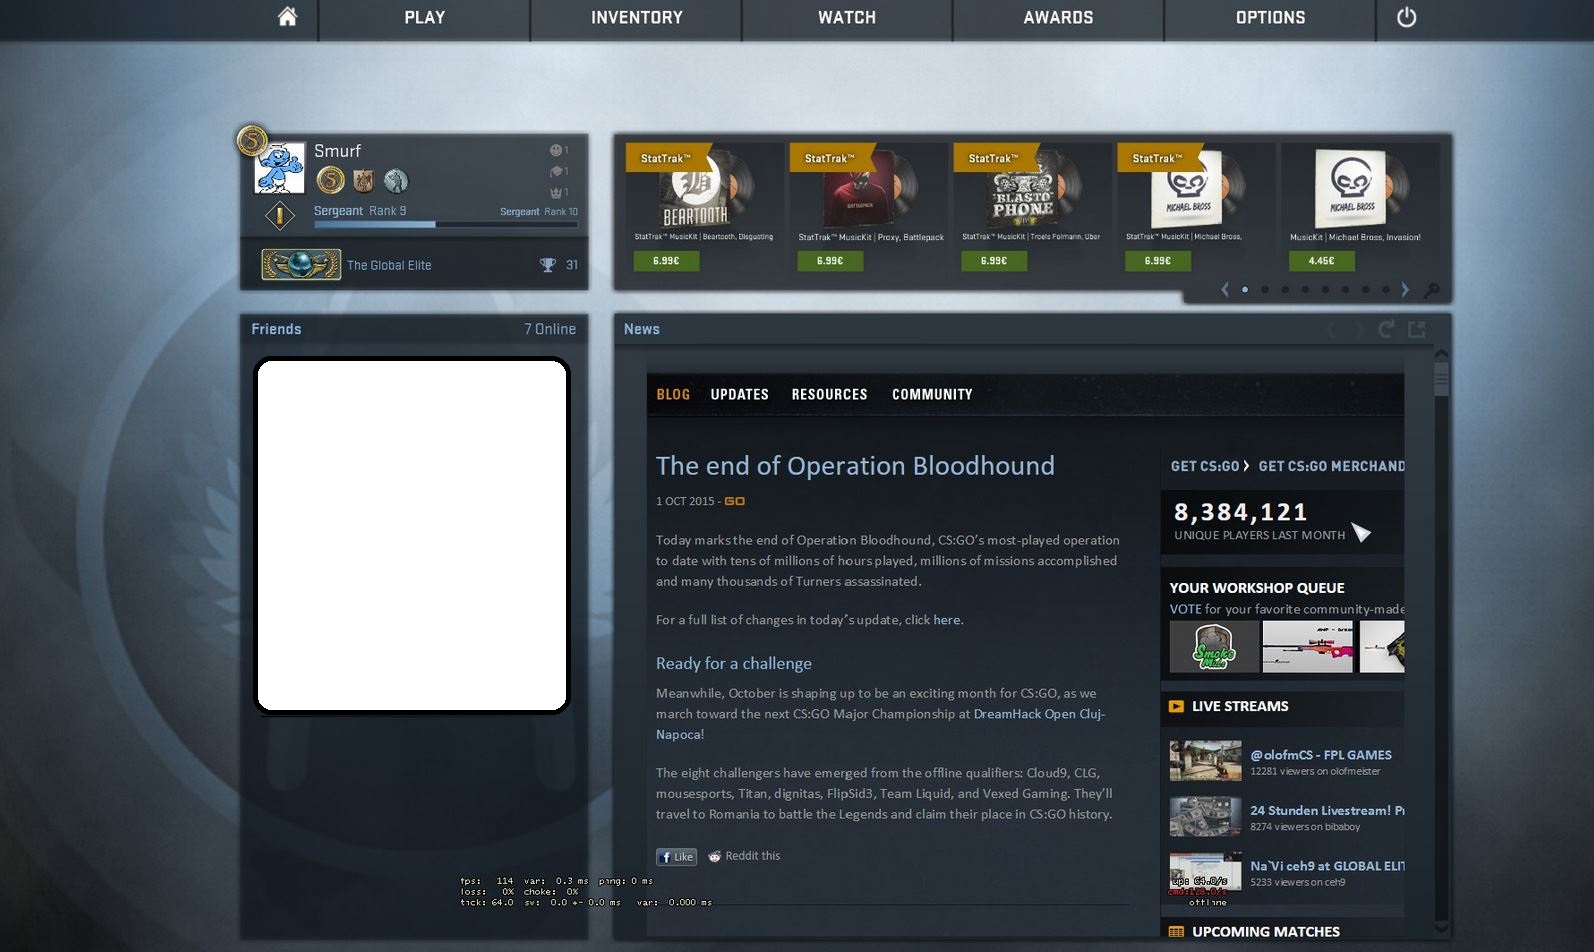Screen dimensions: 1594x952
Task: Buy Proxy Battlepack kit for 6.99€
Action: (830, 261)
